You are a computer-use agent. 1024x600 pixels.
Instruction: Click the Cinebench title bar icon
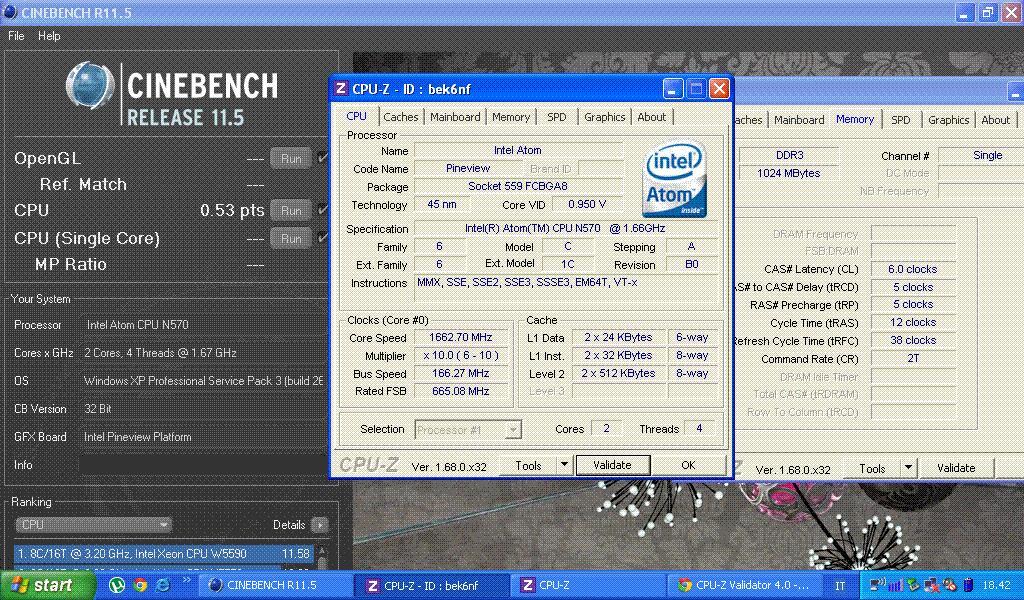[10, 12]
